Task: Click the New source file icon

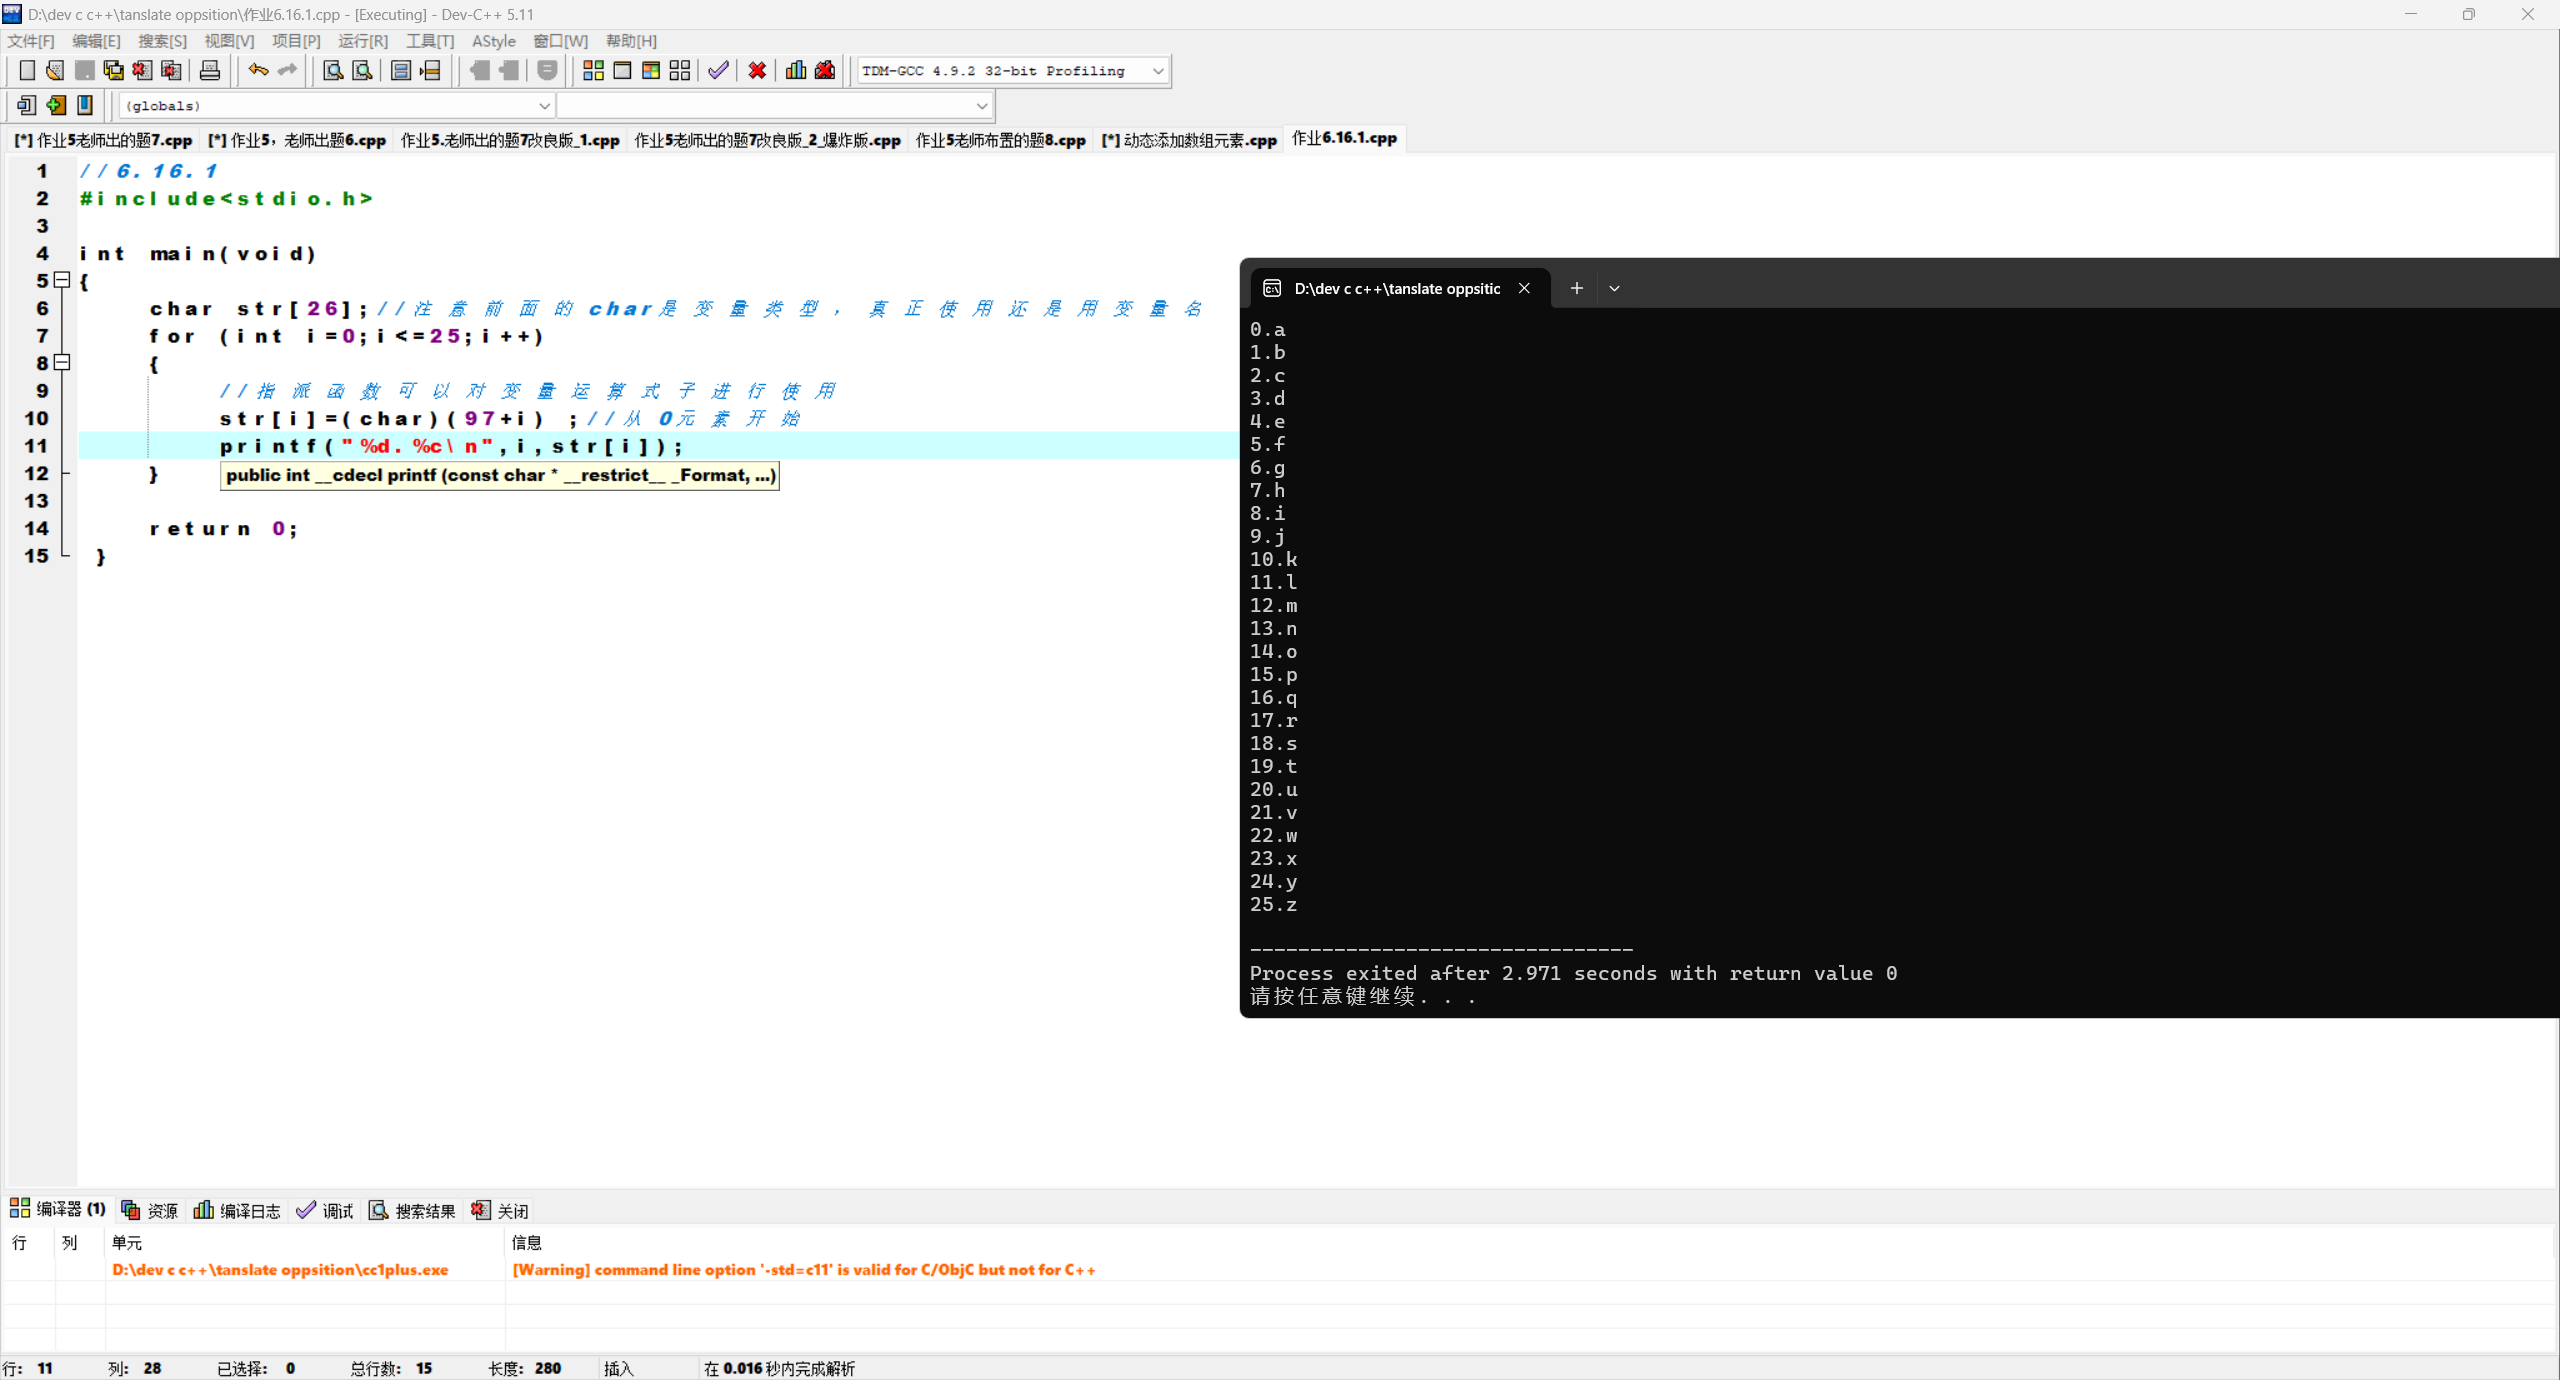Action: (x=27, y=70)
